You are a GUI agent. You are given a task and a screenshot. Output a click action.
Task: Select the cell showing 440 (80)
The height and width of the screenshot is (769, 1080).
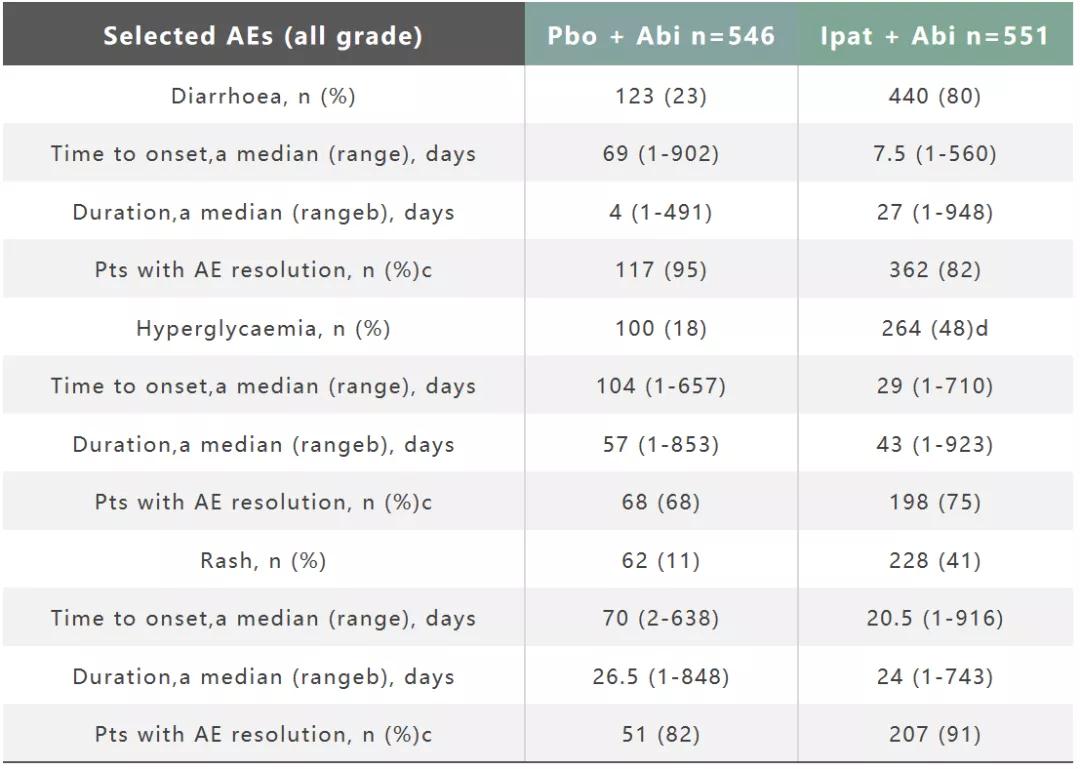coord(934,96)
